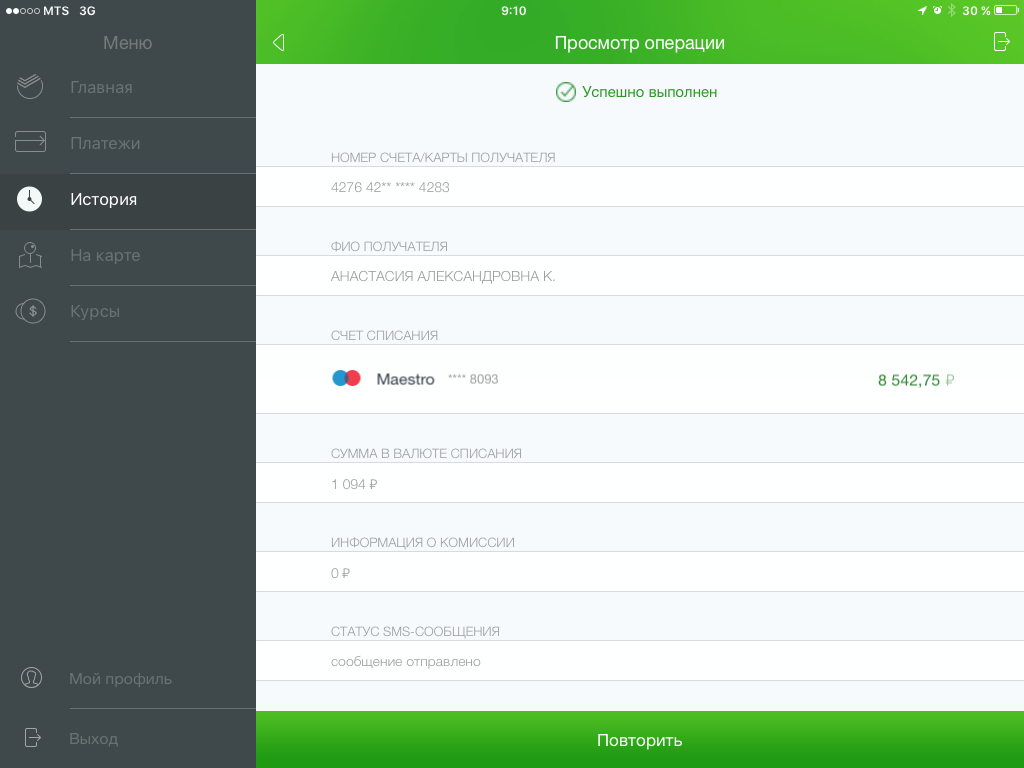
Task: Tap the Успешно выполнен status text
Action: click(x=650, y=92)
